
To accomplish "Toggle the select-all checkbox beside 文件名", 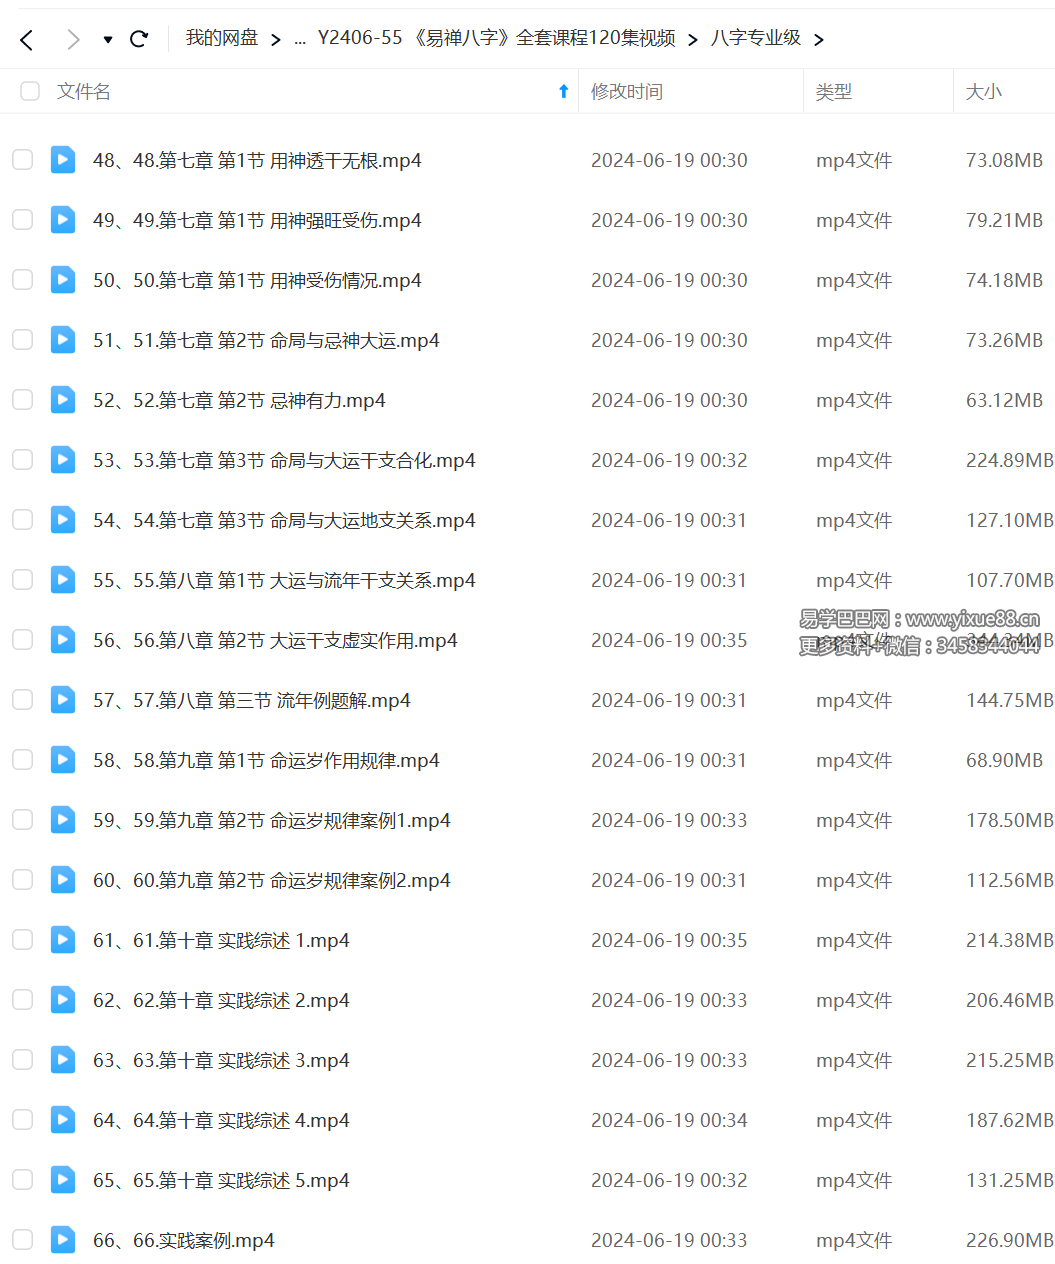I will 30,92.
